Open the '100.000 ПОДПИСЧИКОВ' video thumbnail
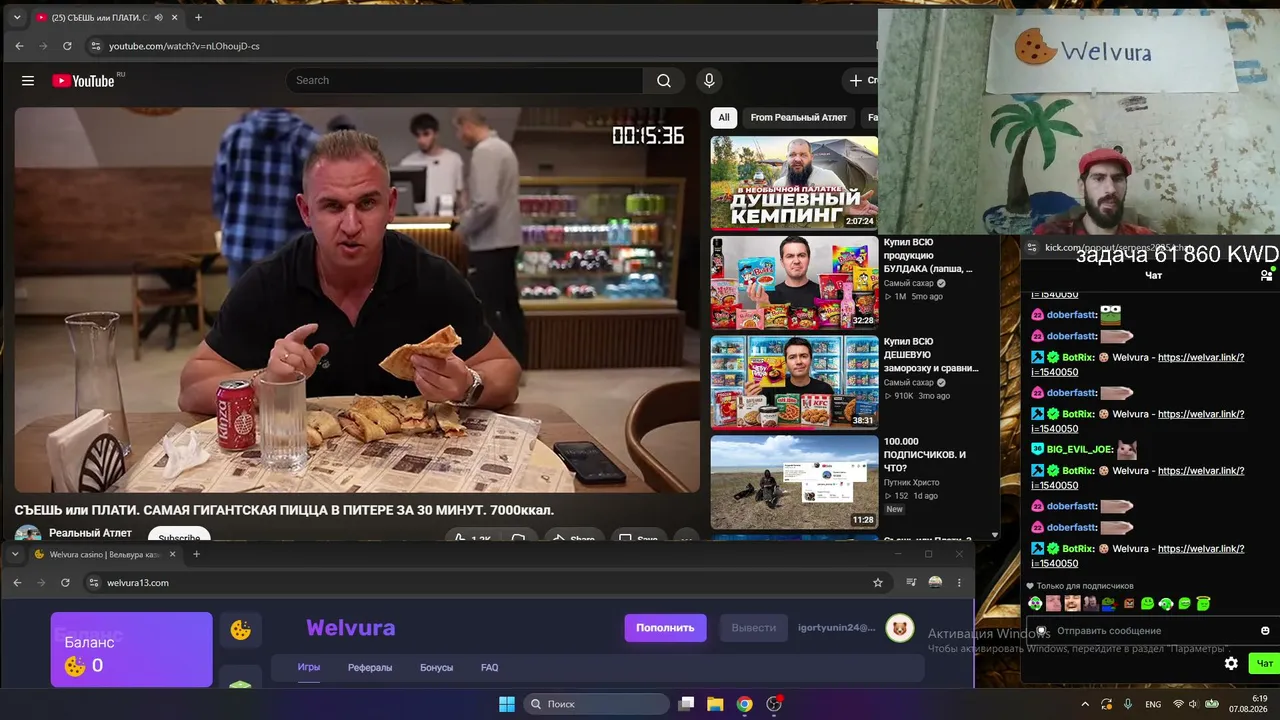Screen dimensions: 1280x720 click(794, 482)
